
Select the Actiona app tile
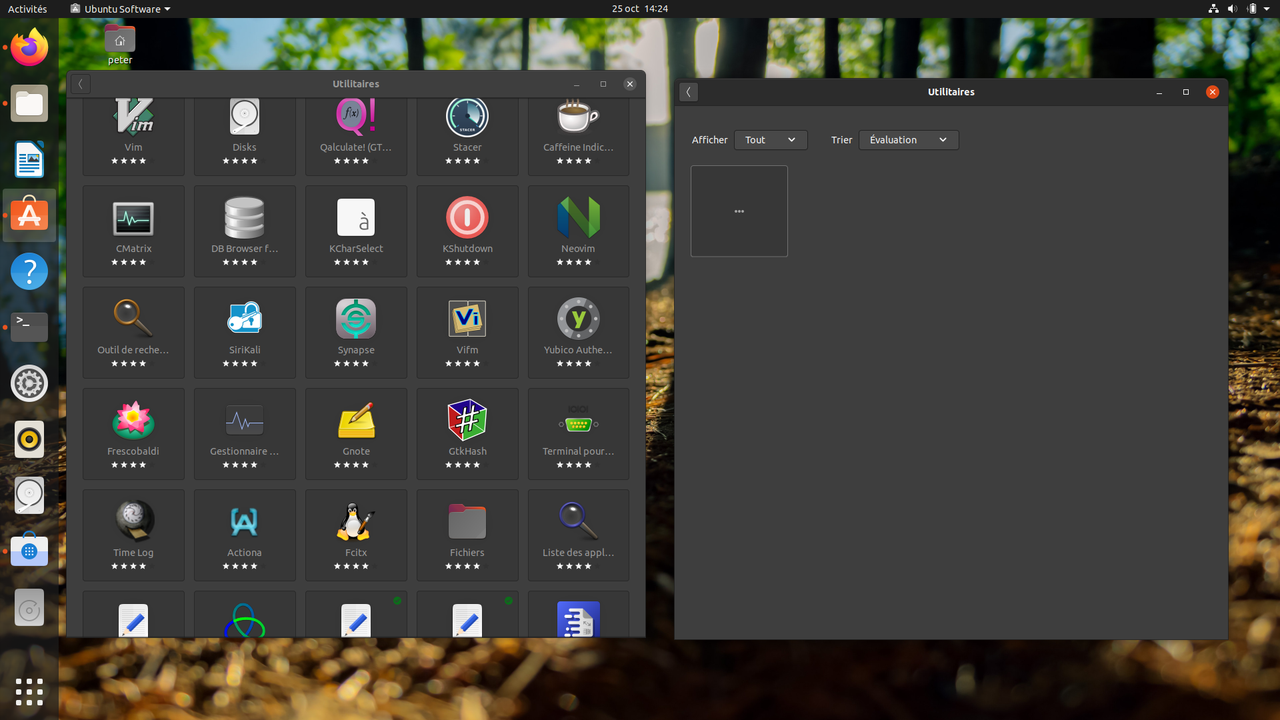(x=245, y=534)
